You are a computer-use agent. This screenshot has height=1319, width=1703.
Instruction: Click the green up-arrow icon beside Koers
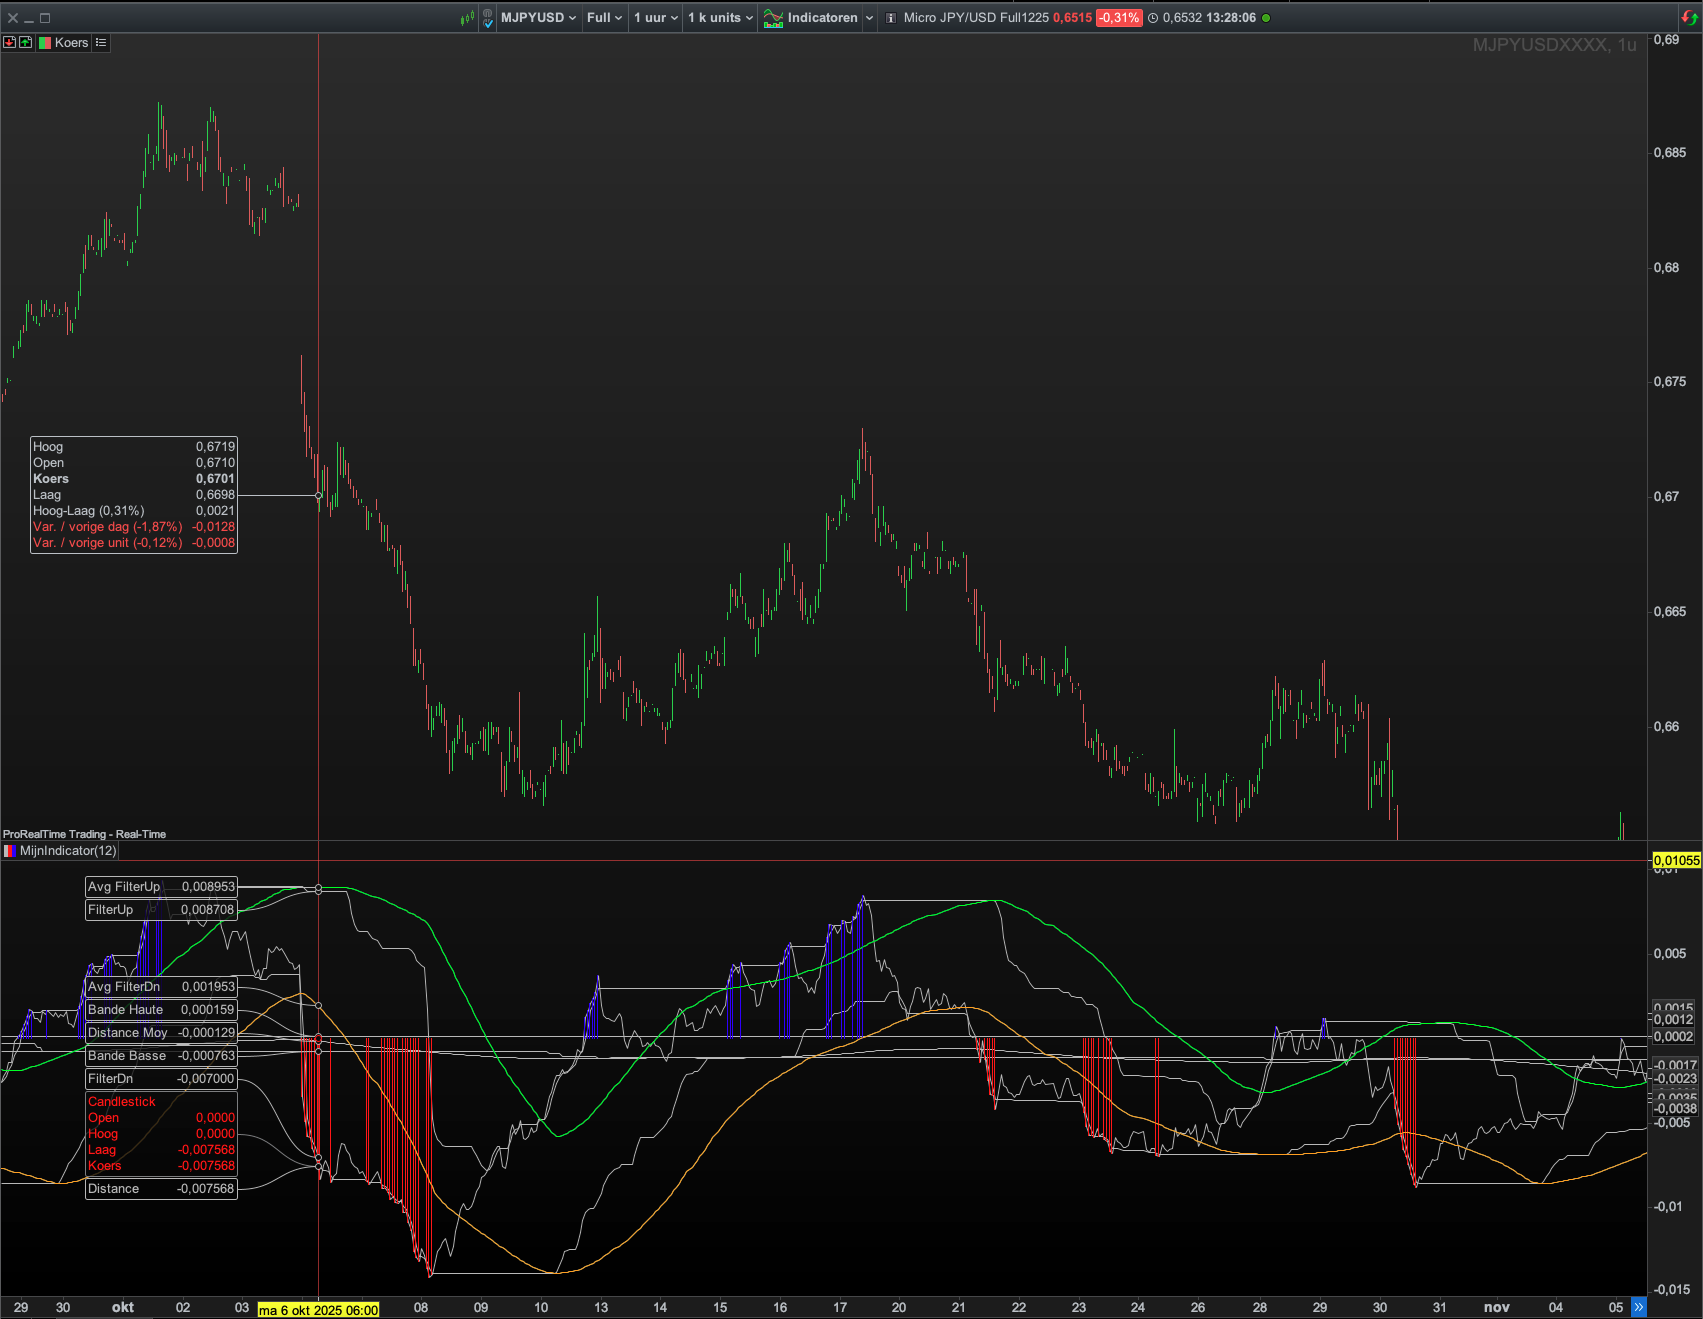pyautogui.click(x=25, y=43)
